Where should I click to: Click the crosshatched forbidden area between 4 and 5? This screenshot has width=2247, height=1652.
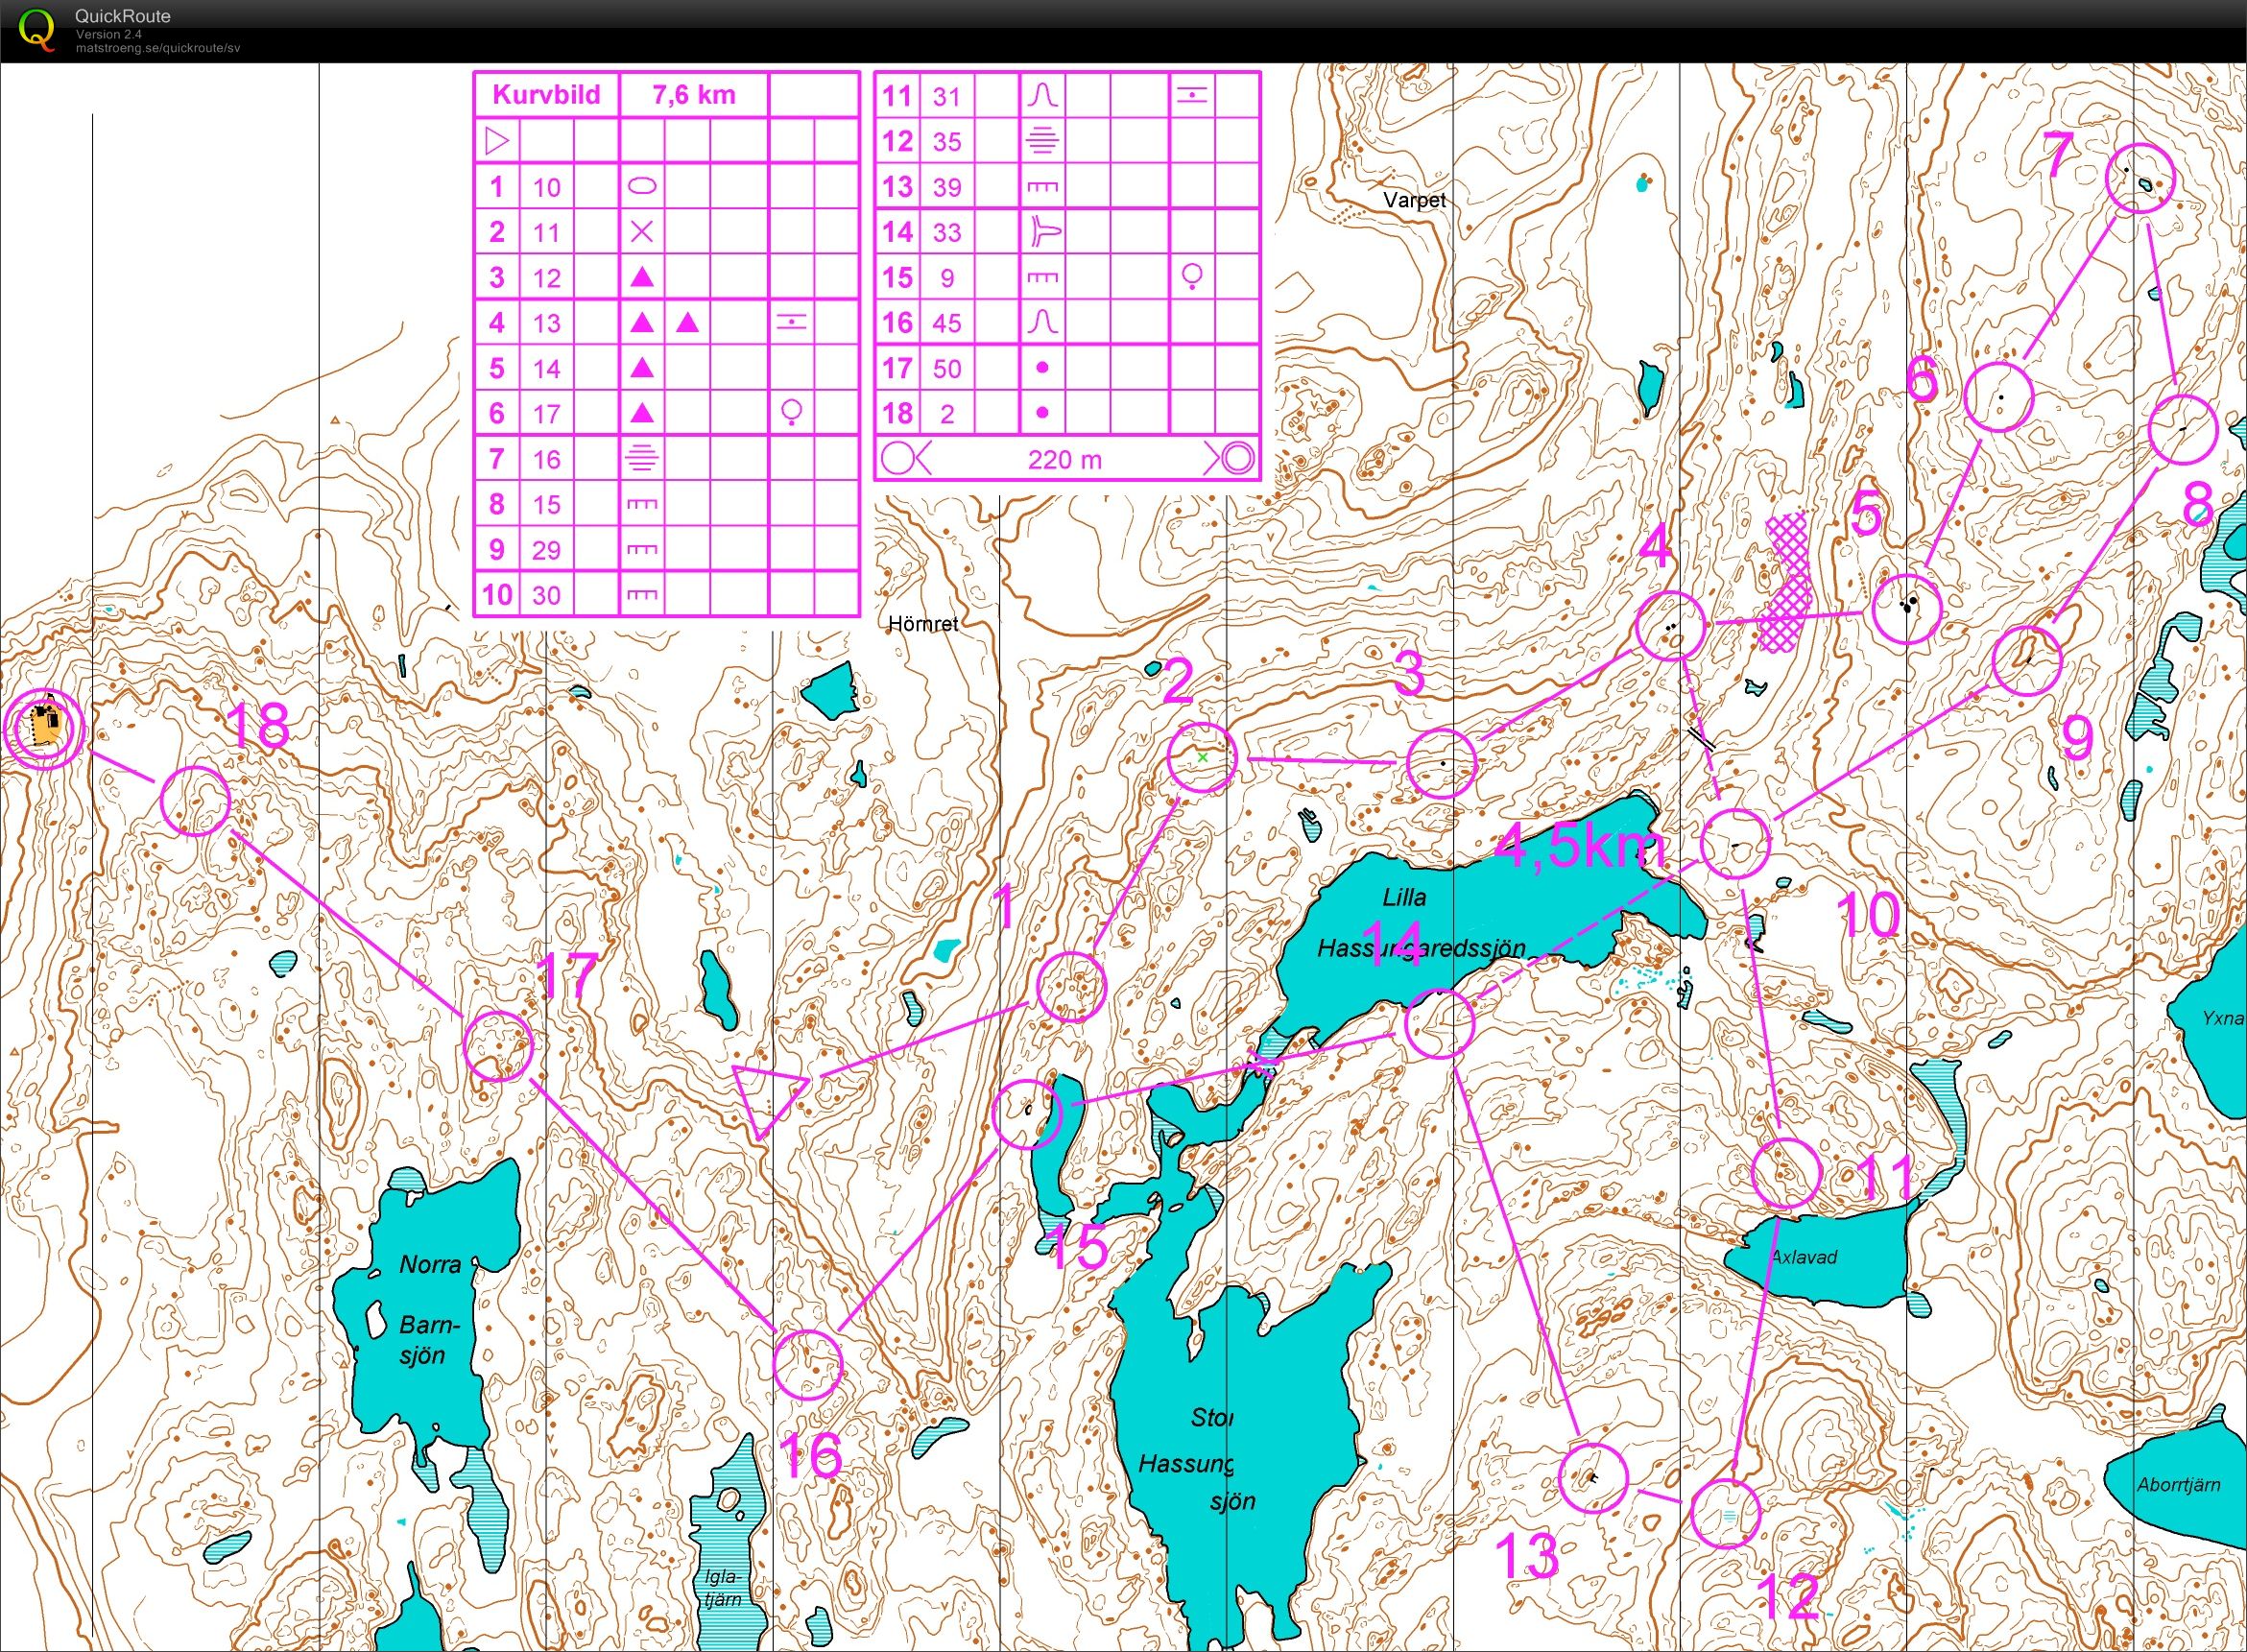pos(1787,581)
